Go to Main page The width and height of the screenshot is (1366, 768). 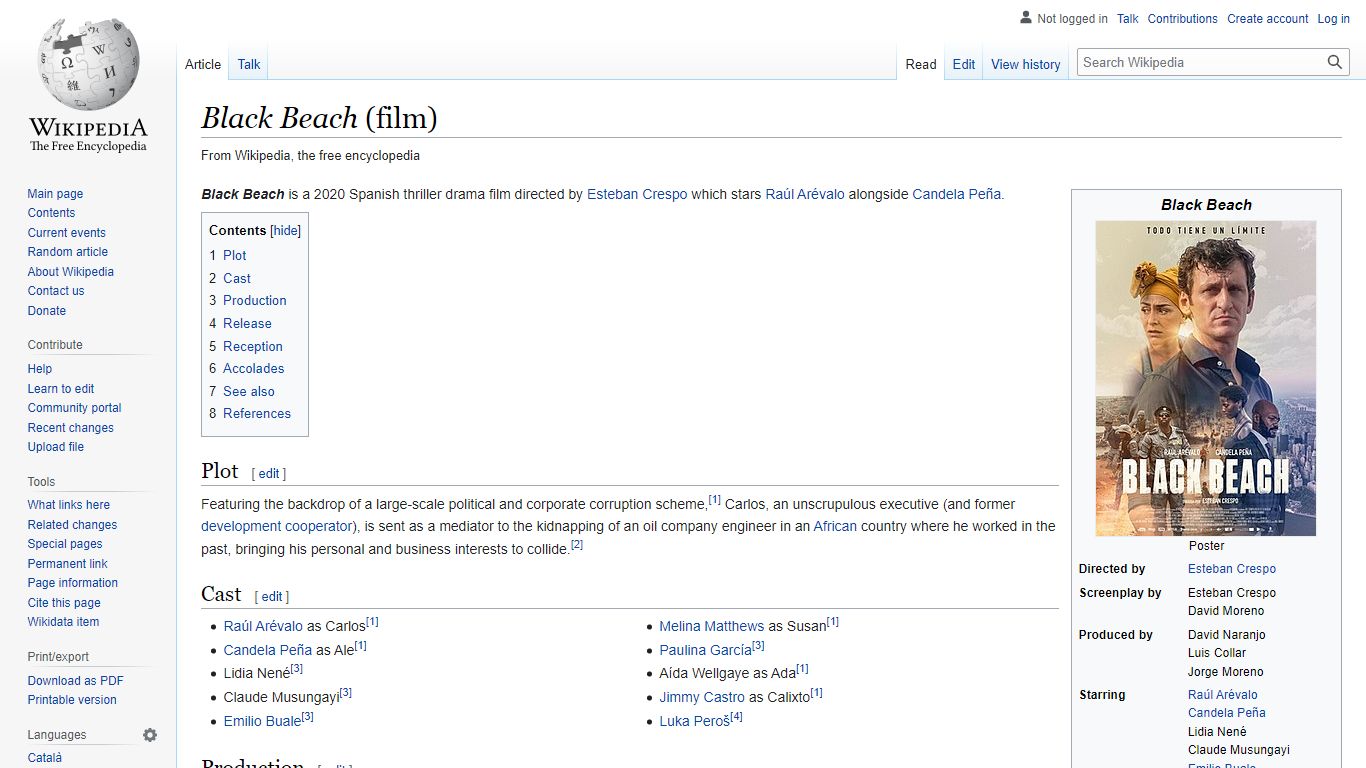point(55,194)
